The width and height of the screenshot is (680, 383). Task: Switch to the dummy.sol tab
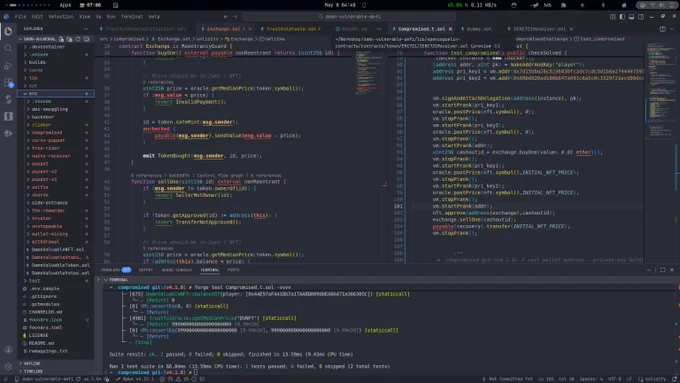pyautogui.click(x=478, y=29)
